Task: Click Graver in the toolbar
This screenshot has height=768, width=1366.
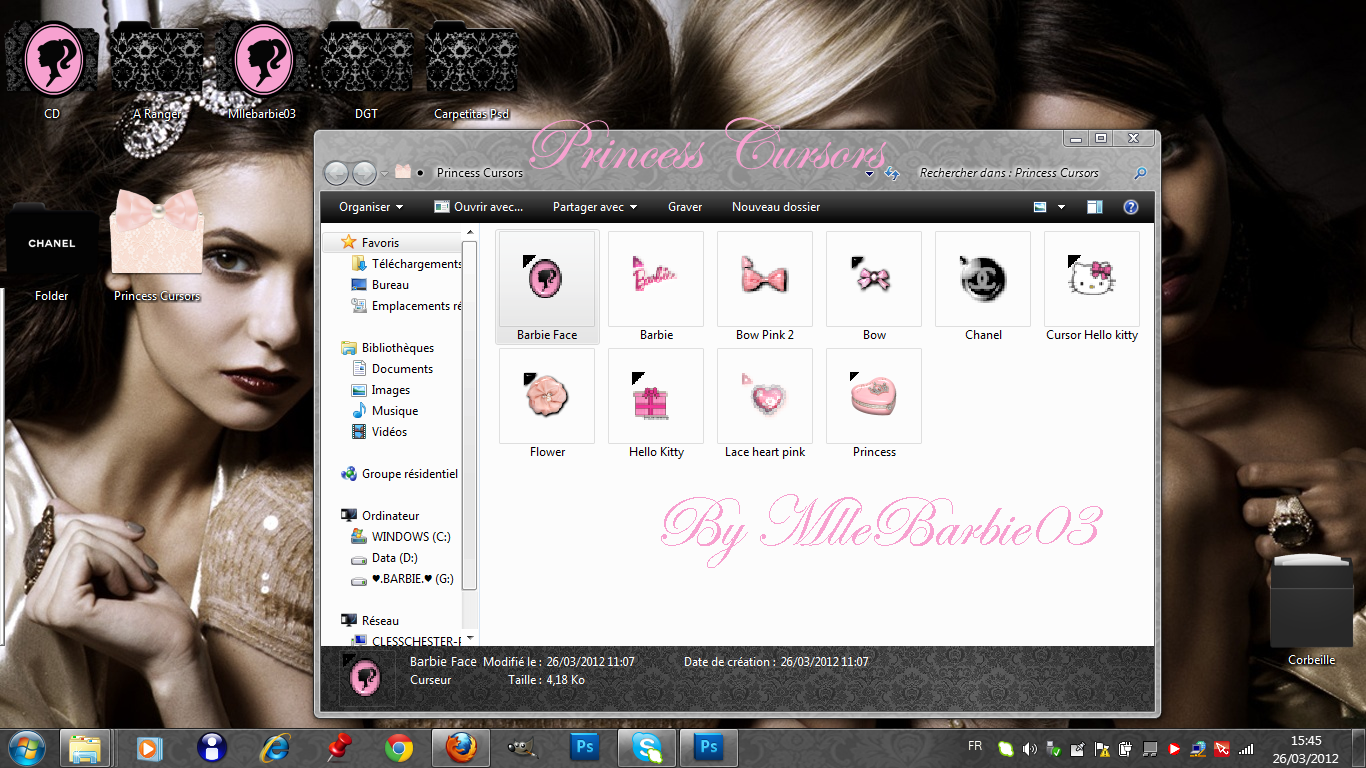Action: [x=685, y=207]
